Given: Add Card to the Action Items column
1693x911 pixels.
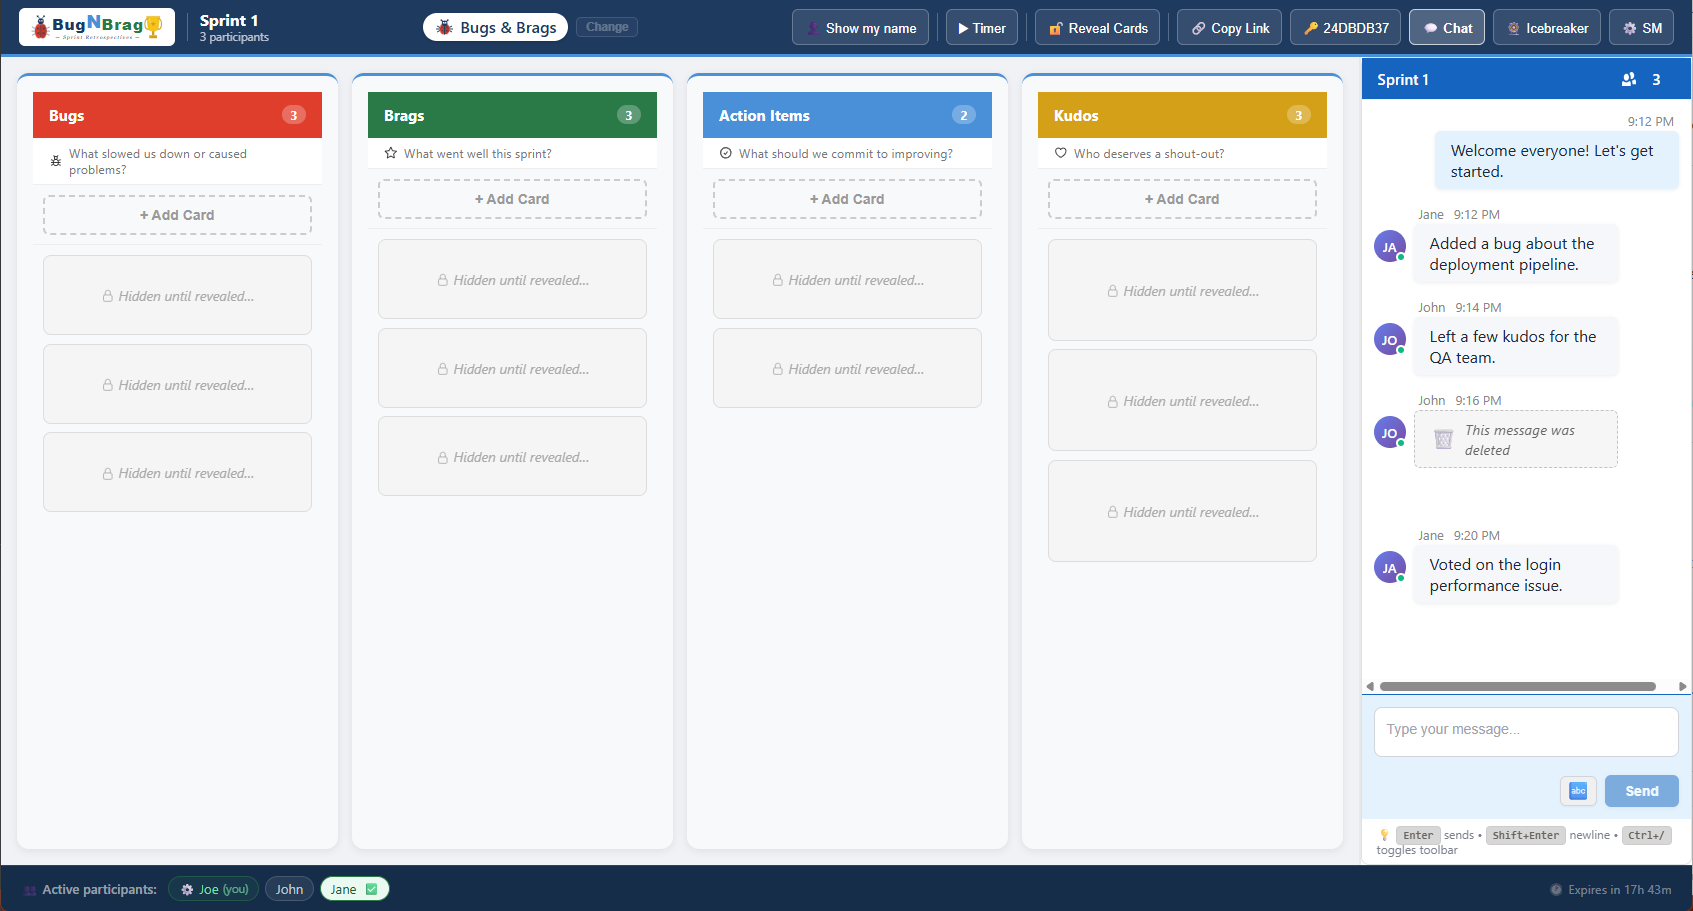Looking at the screenshot, I should (847, 199).
